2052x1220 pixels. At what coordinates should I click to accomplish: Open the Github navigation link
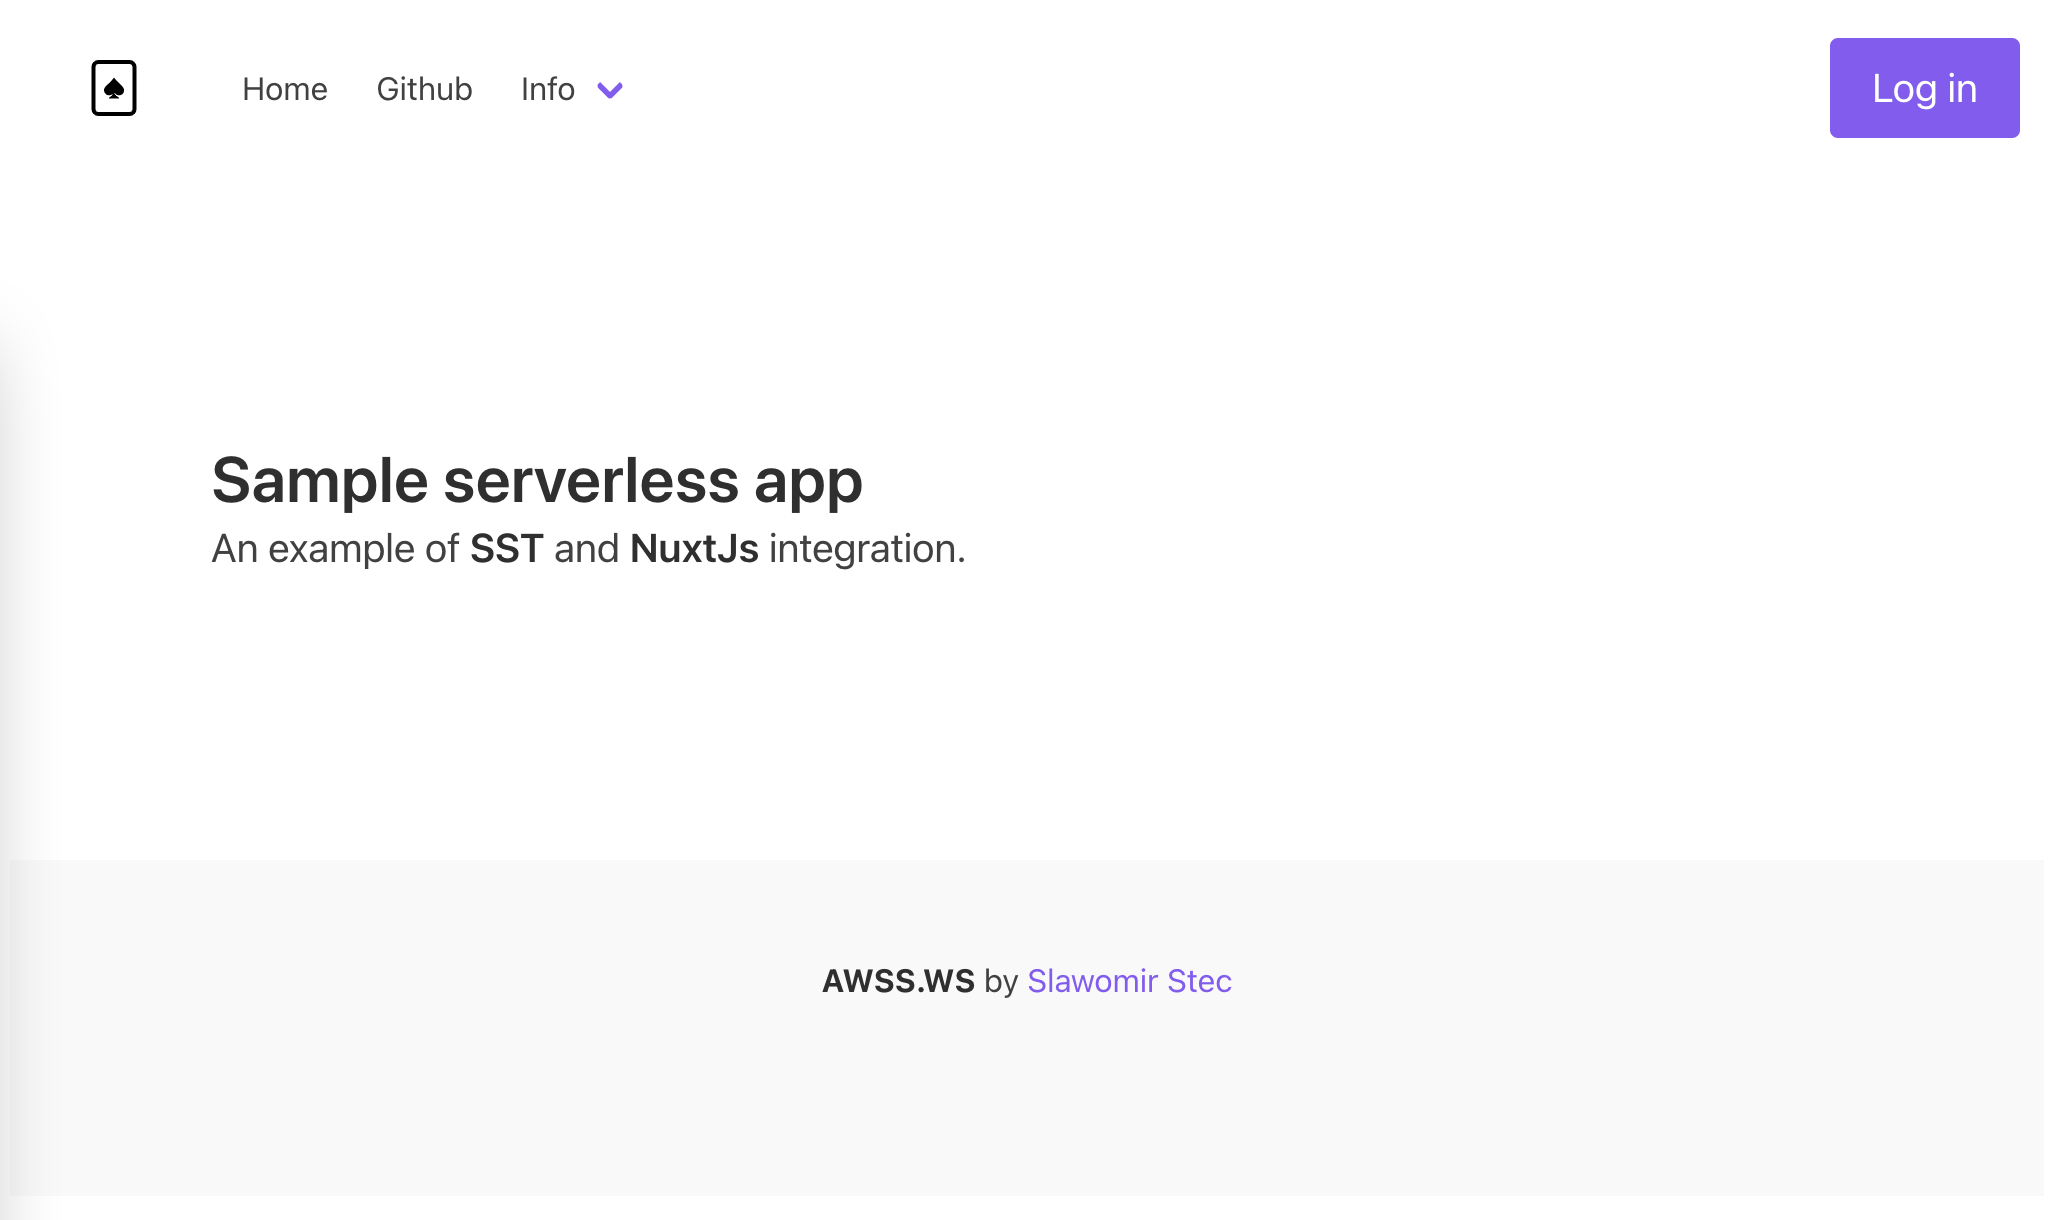coord(424,89)
